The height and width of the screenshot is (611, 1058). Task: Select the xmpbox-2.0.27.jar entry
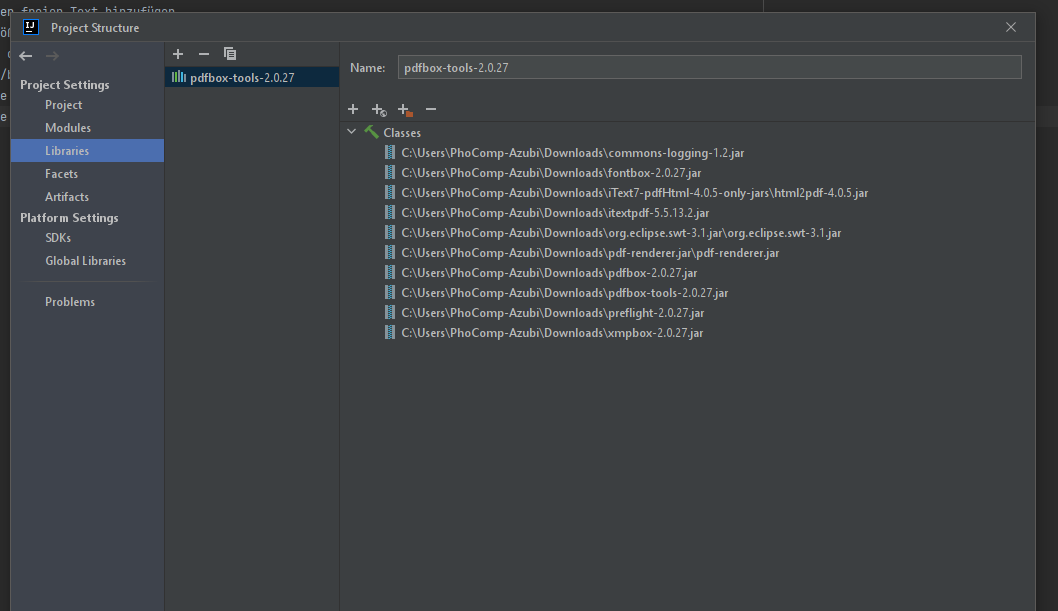point(552,333)
